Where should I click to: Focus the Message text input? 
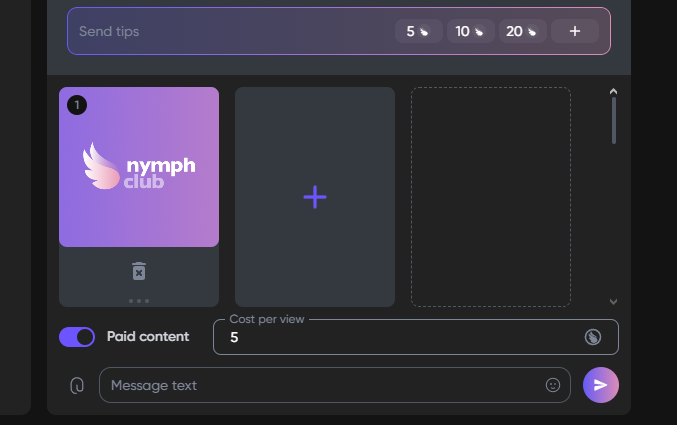tap(335, 385)
